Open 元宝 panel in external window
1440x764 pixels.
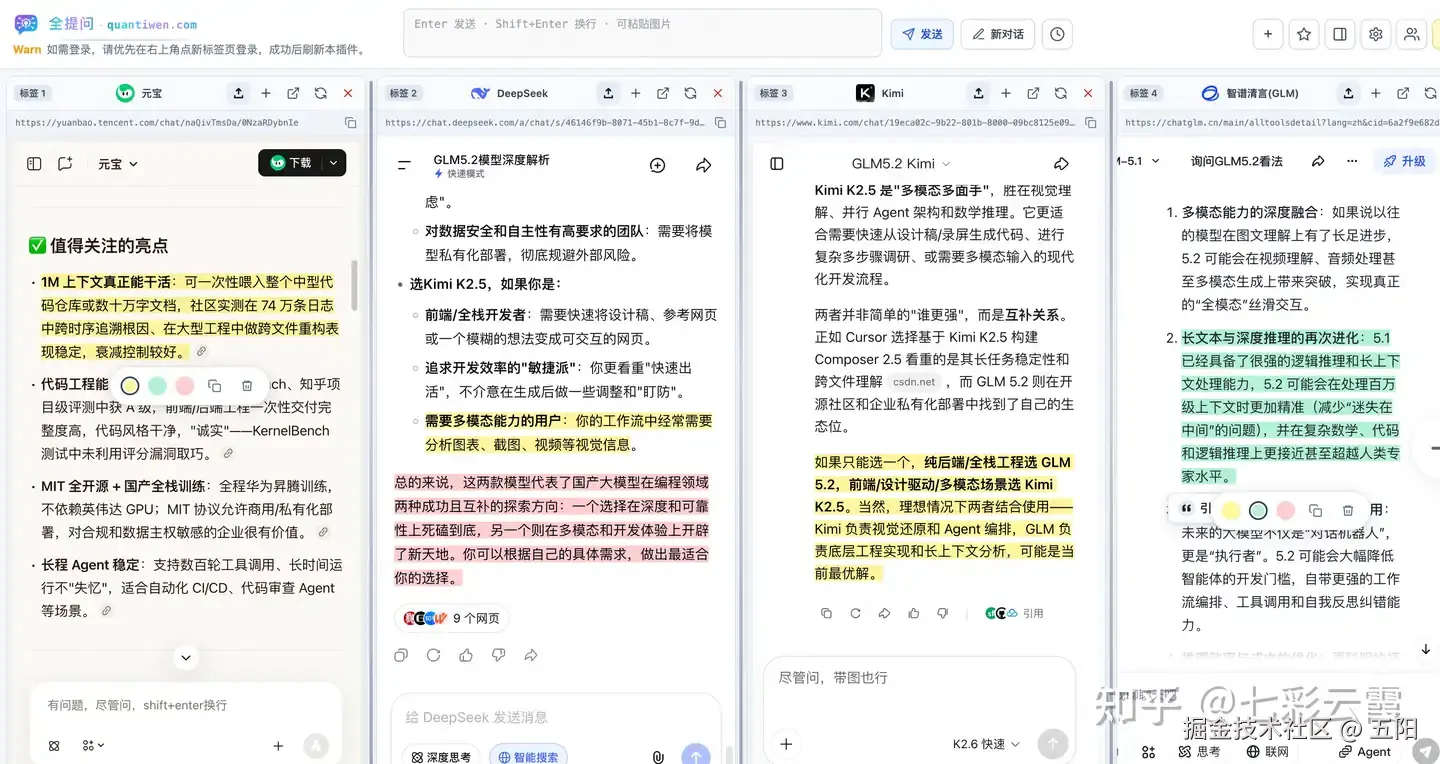click(x=293, y=93)
